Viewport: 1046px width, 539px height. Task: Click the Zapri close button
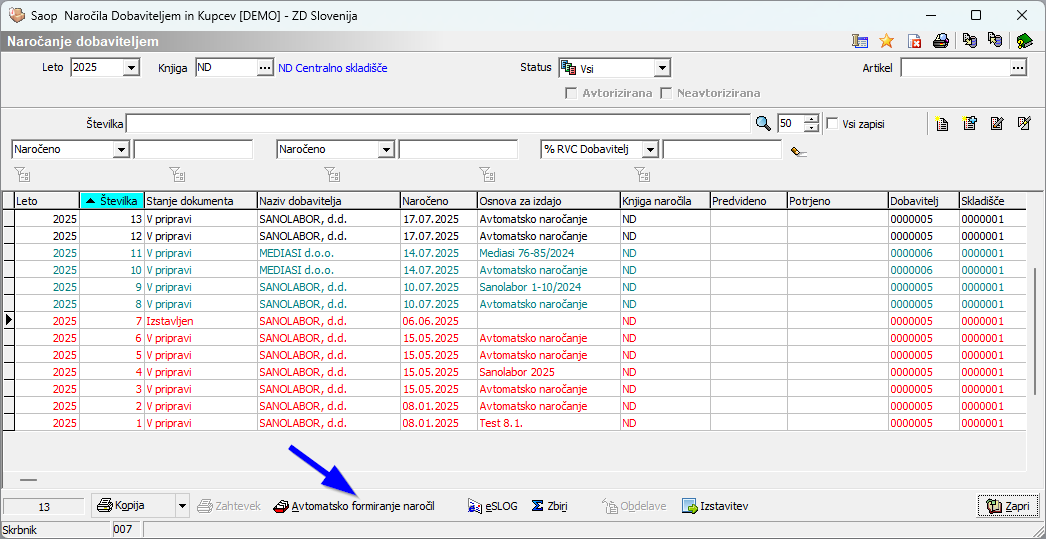tap(1008, 506)
